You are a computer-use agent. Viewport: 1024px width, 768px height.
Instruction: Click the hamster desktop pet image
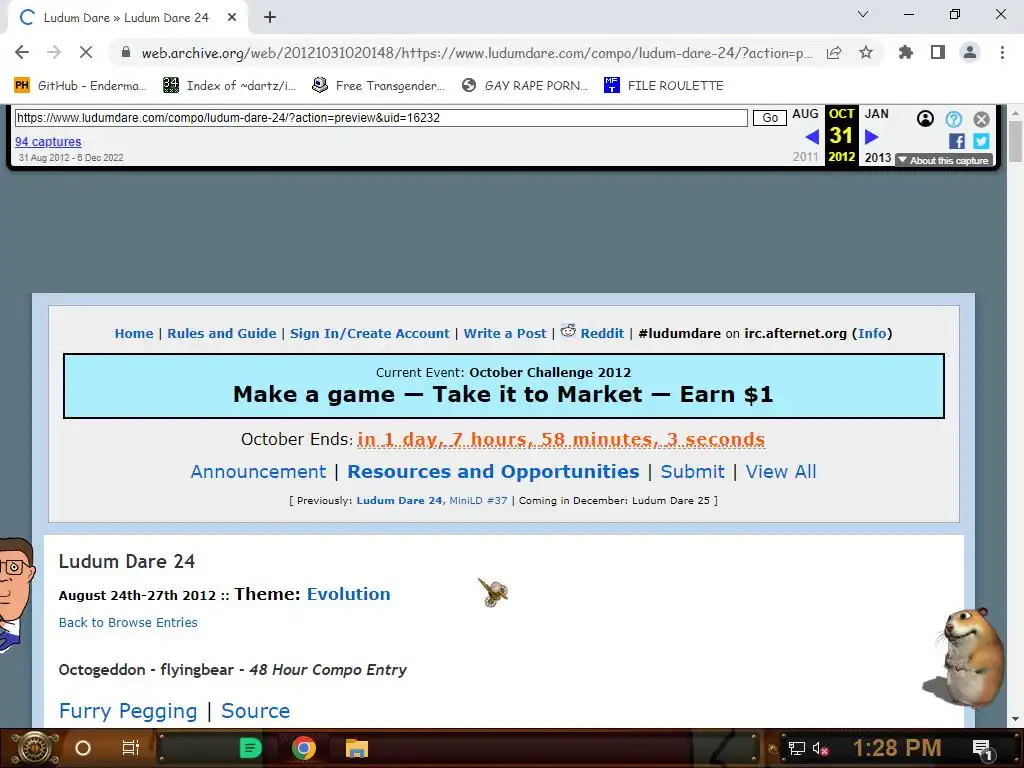tap(966, 658)
